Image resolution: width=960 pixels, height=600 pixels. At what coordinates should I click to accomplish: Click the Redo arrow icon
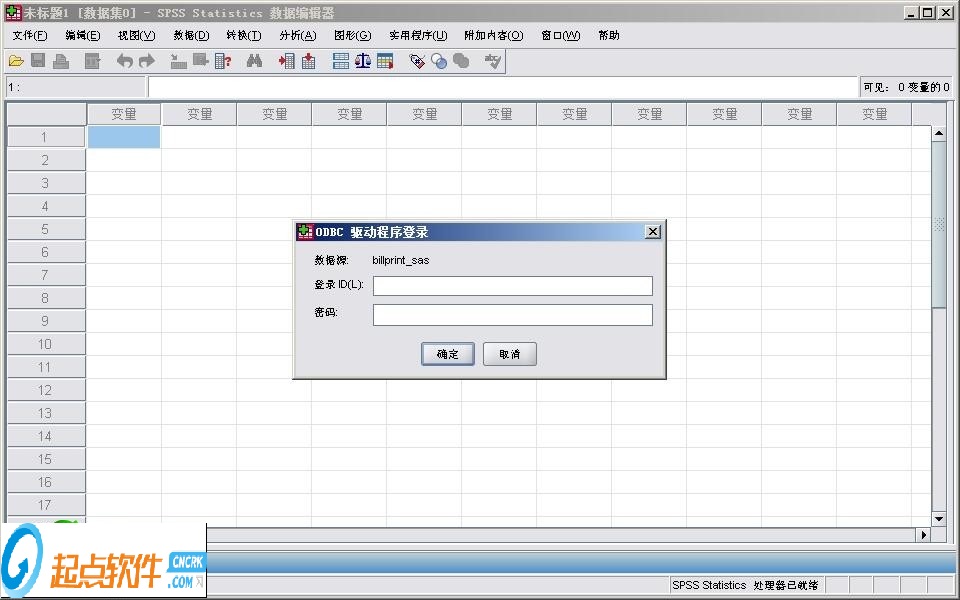tap(147, 61)
